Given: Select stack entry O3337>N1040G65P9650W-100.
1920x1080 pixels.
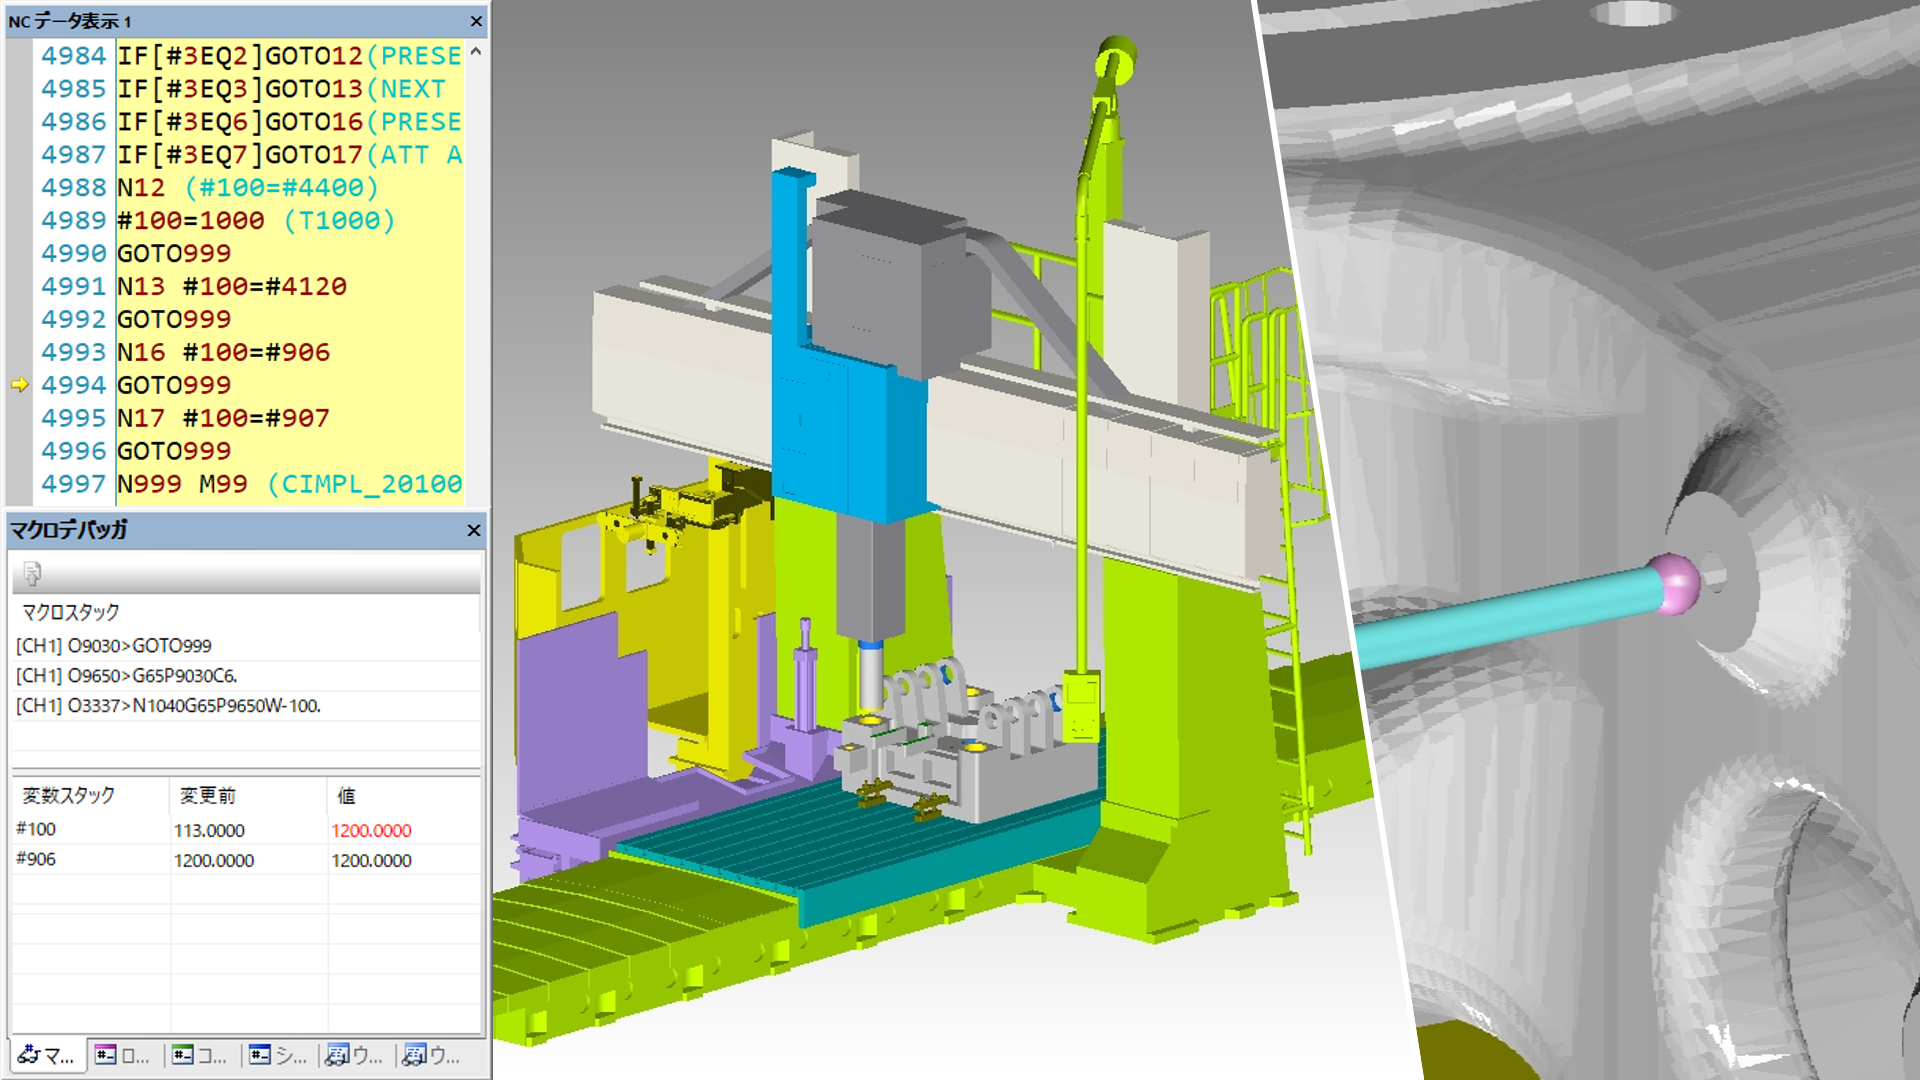Looking at the screenshot, I should pos(168,706).
